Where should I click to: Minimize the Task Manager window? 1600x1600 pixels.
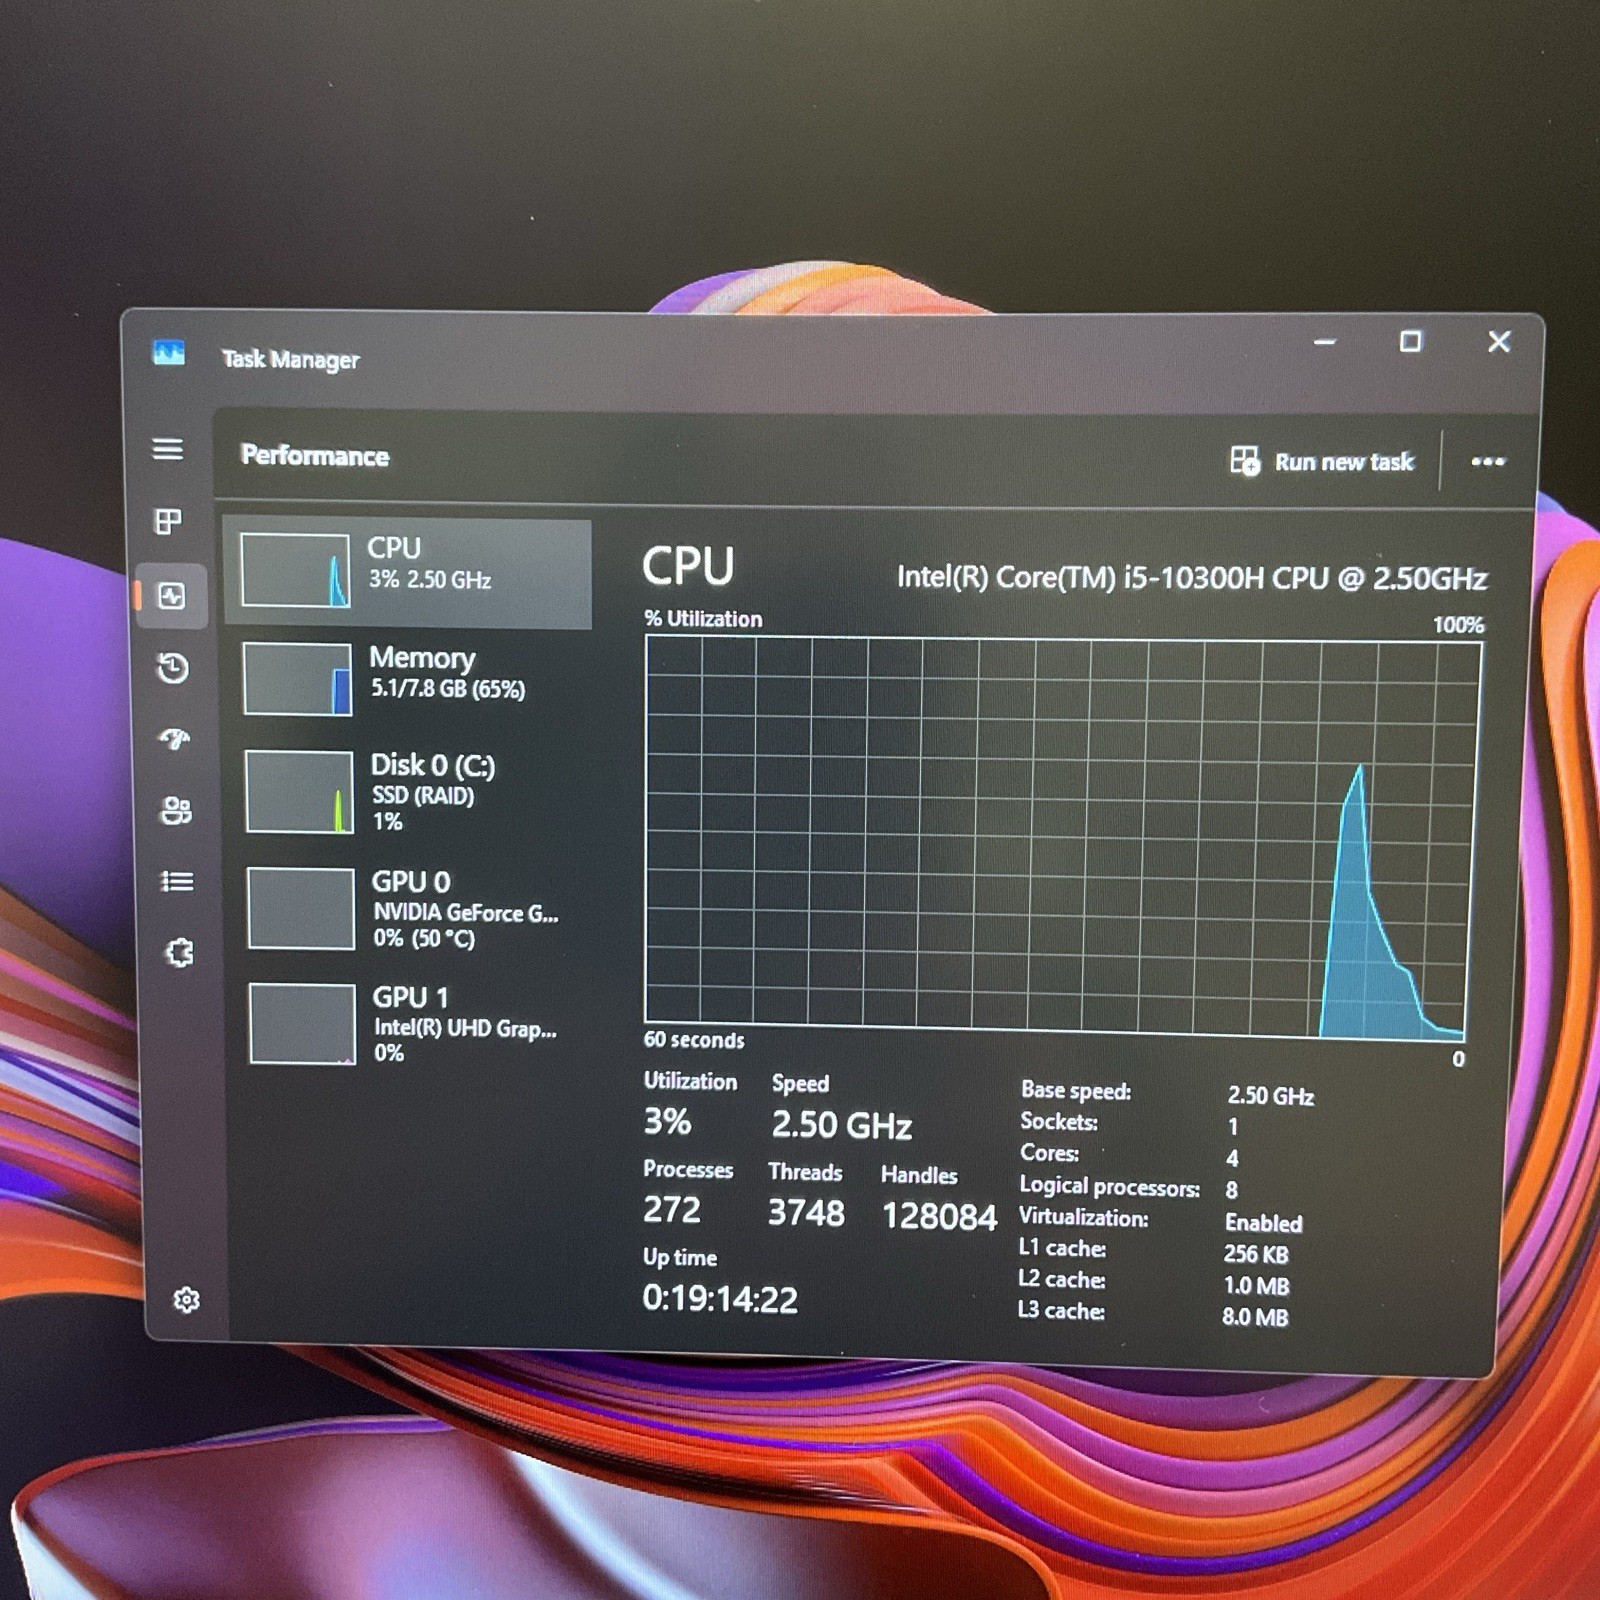[1325, 342]
